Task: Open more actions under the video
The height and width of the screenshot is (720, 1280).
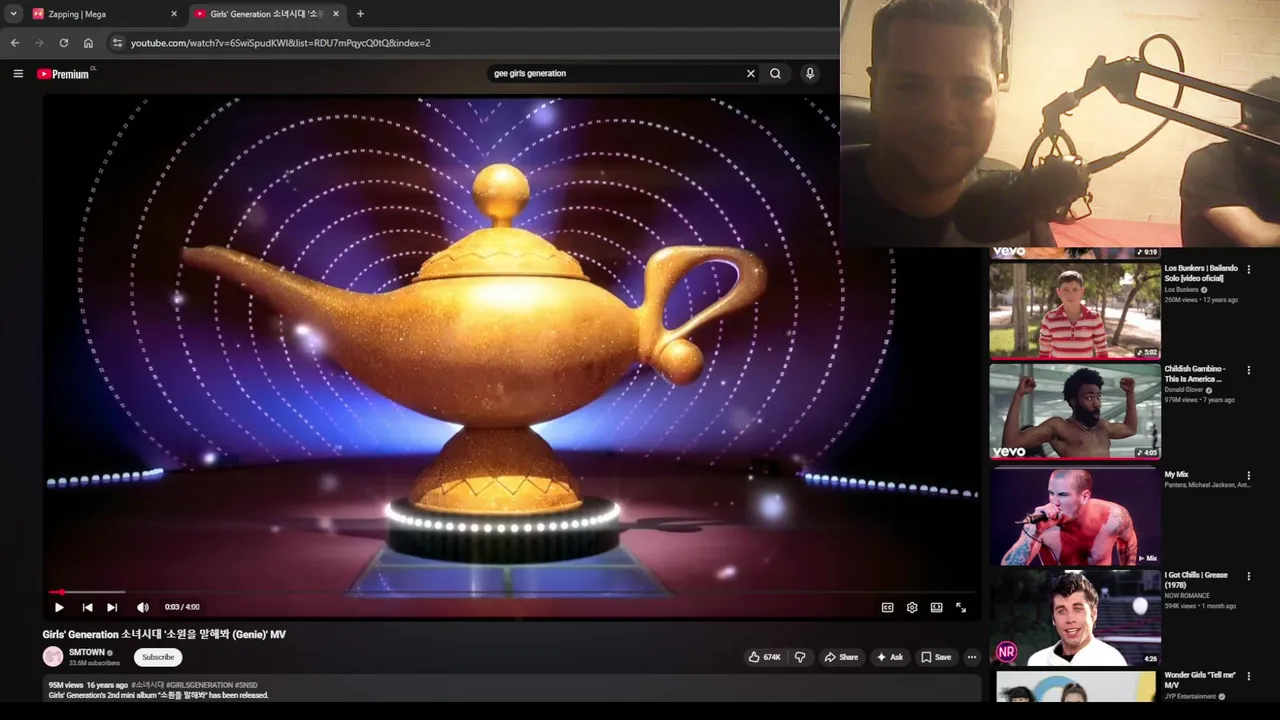Action: 972,657
